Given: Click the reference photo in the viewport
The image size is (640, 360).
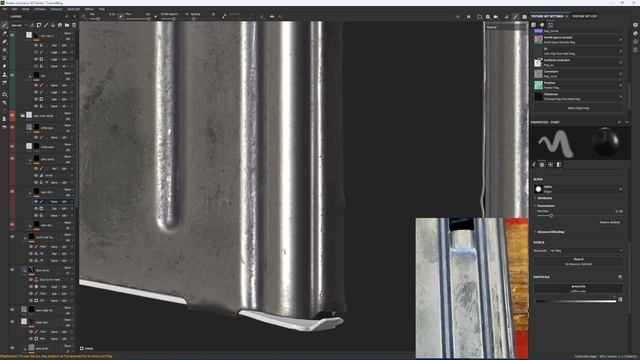Looking at the screenshot, I should pyautogui.click(x=472, y=287).
